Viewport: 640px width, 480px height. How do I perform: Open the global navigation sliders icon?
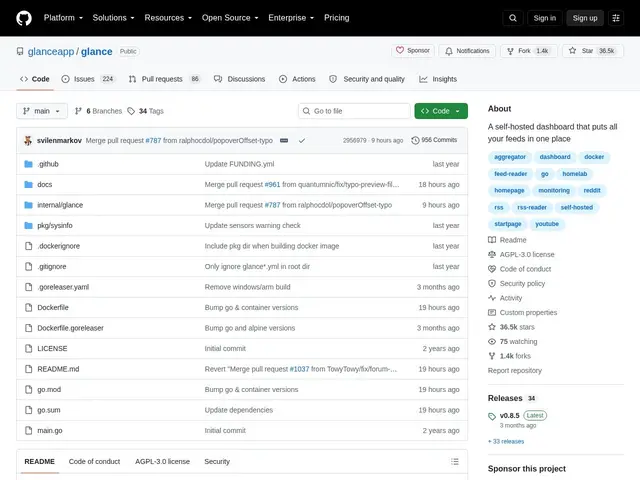pos(616,18)
